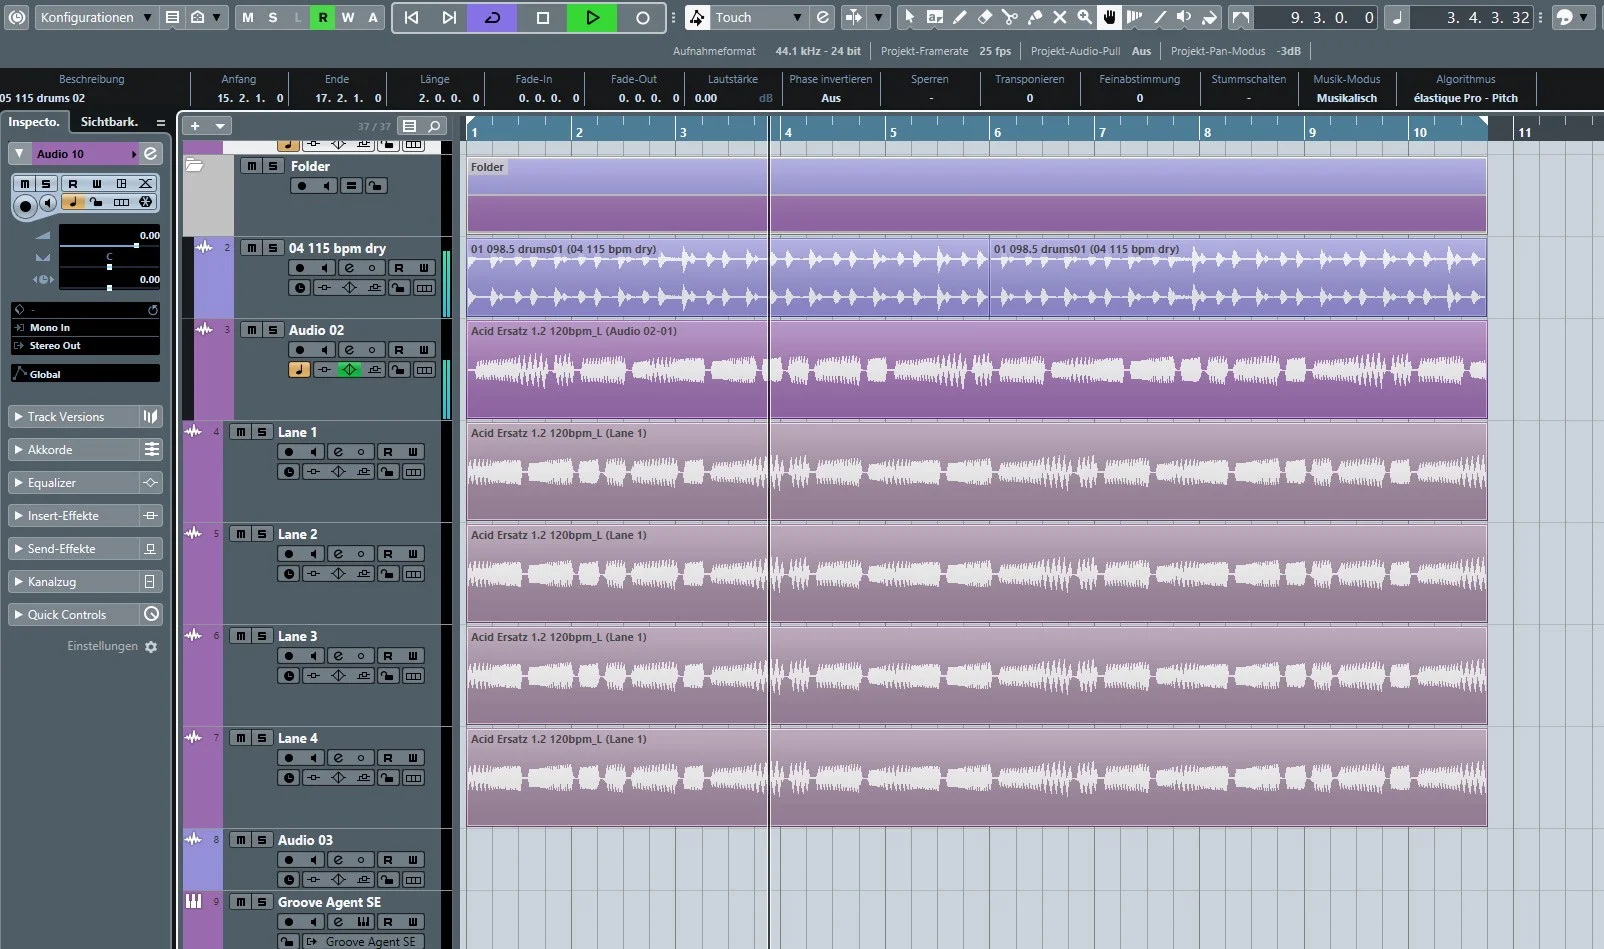This screenshot has width=1604, height=949.
Task: Open track search magnifier in track list
Action: (434, 126)
